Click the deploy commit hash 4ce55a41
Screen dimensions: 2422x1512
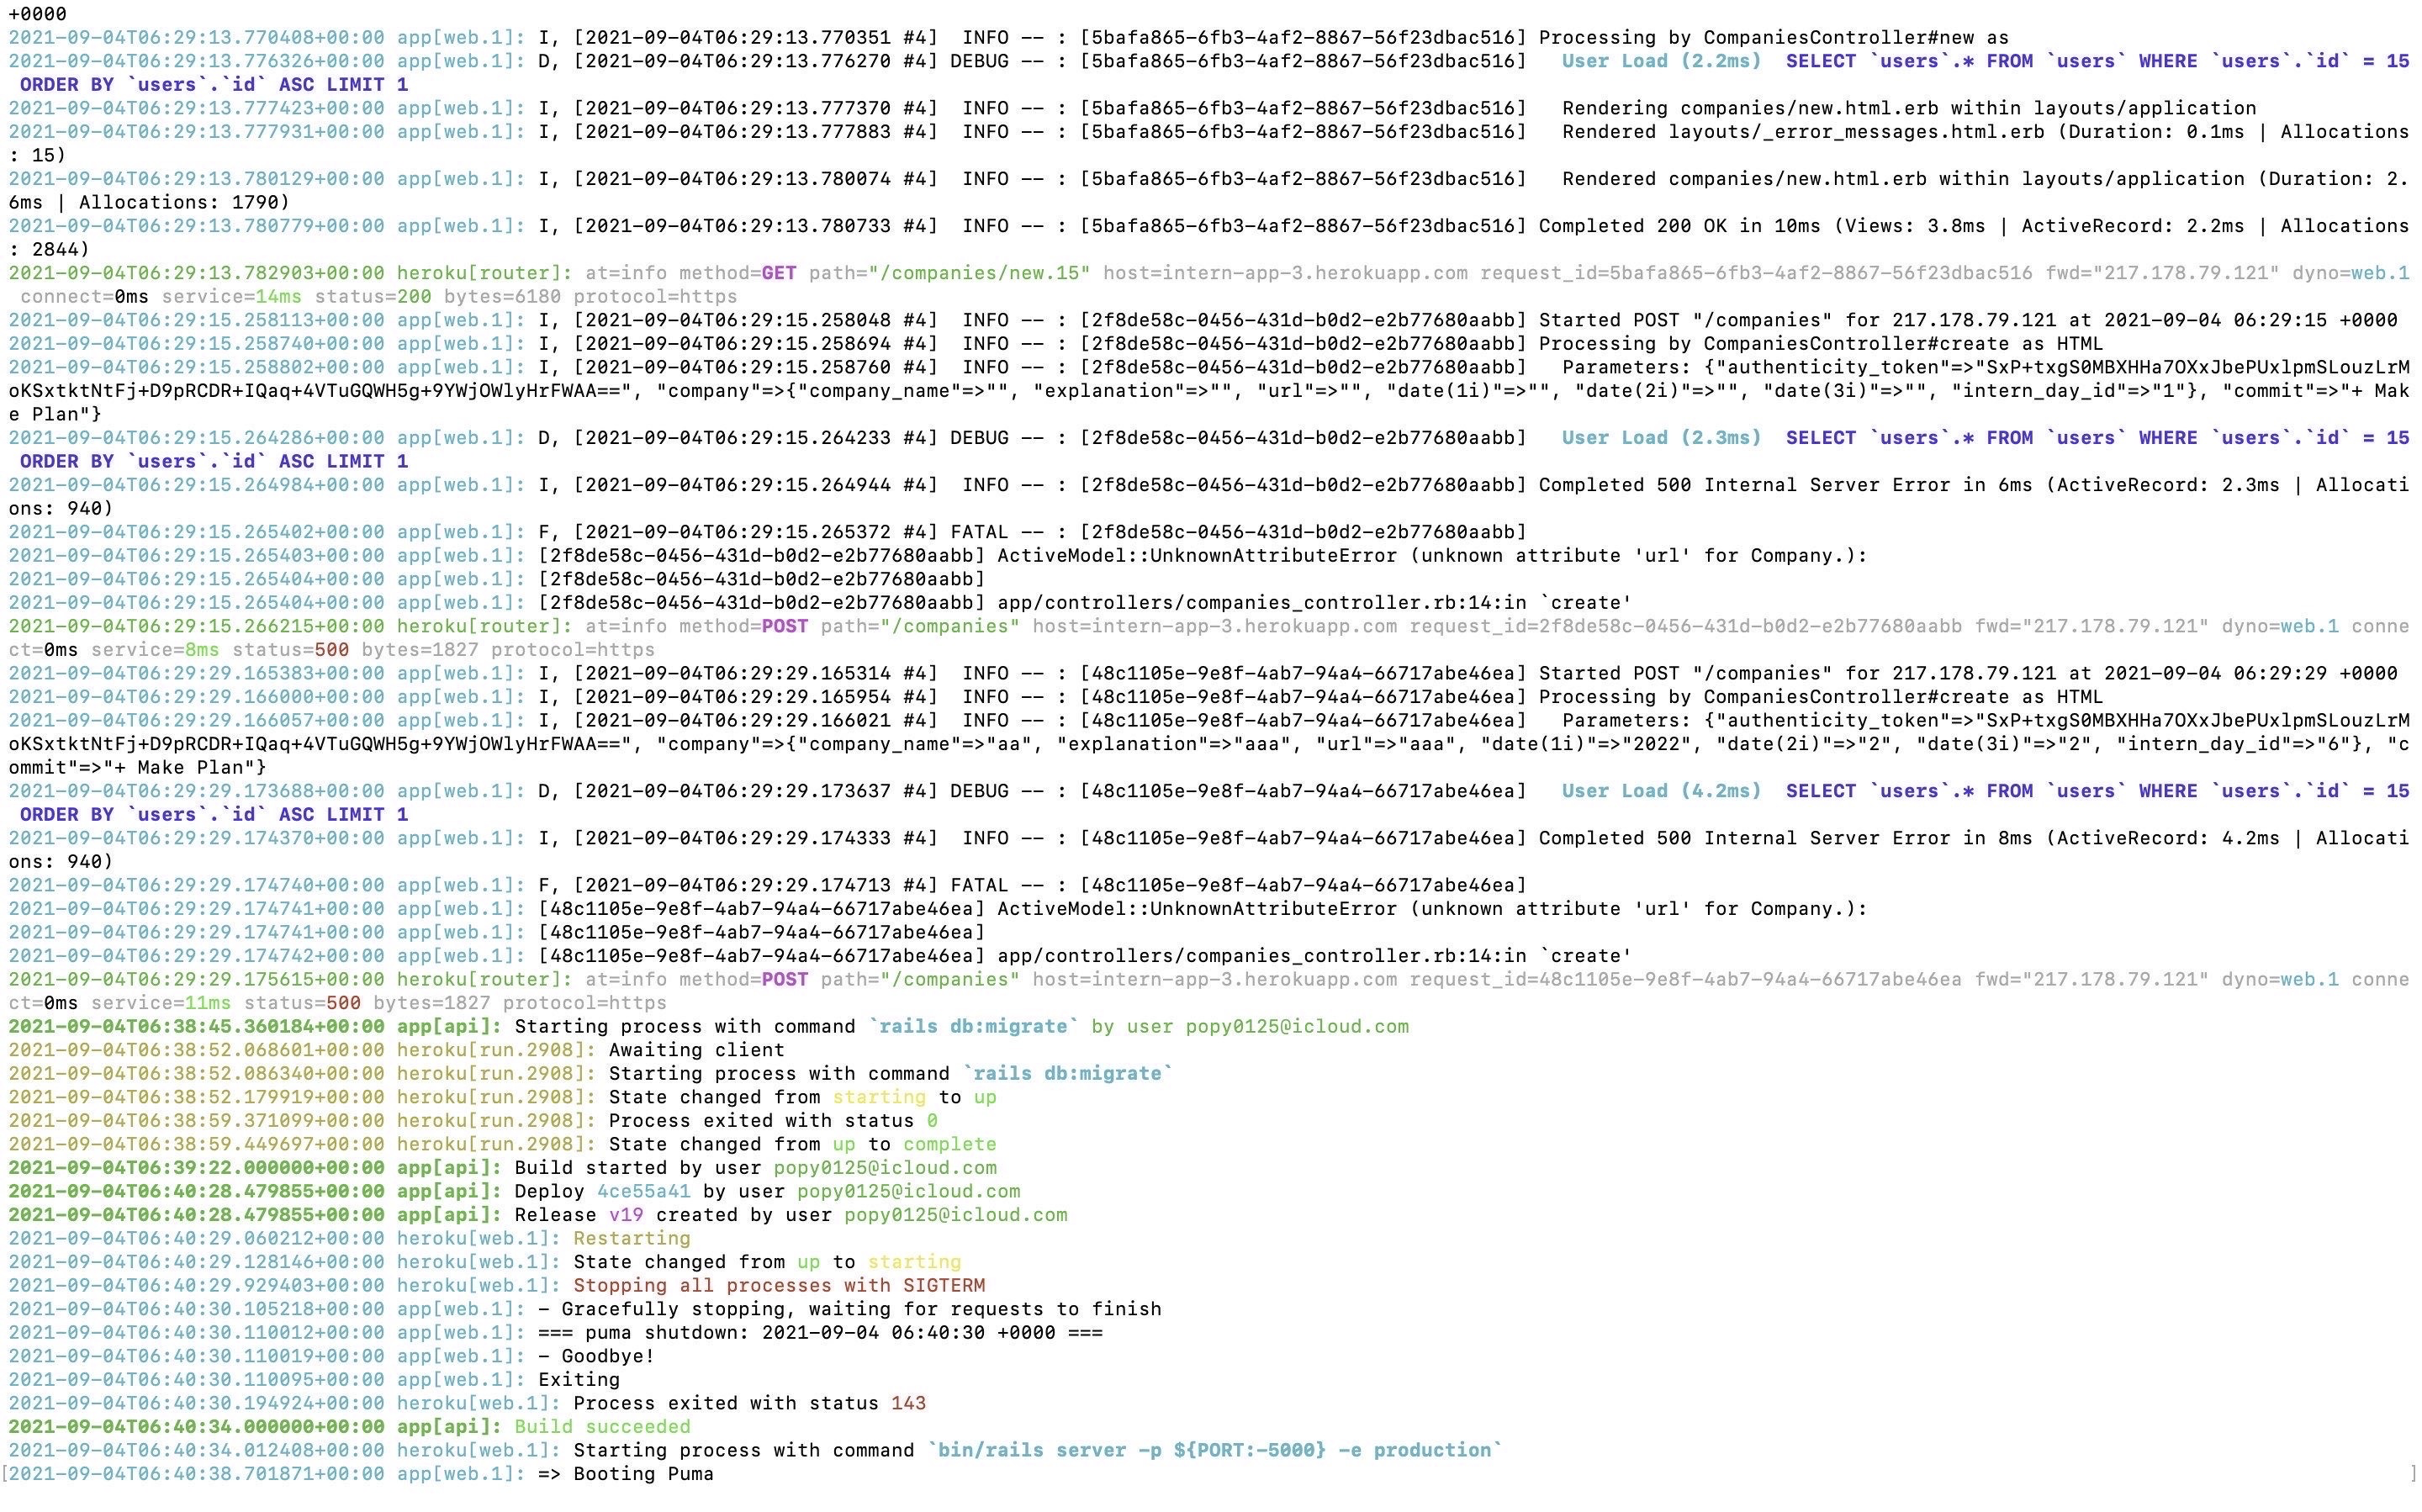point(643,1191)
